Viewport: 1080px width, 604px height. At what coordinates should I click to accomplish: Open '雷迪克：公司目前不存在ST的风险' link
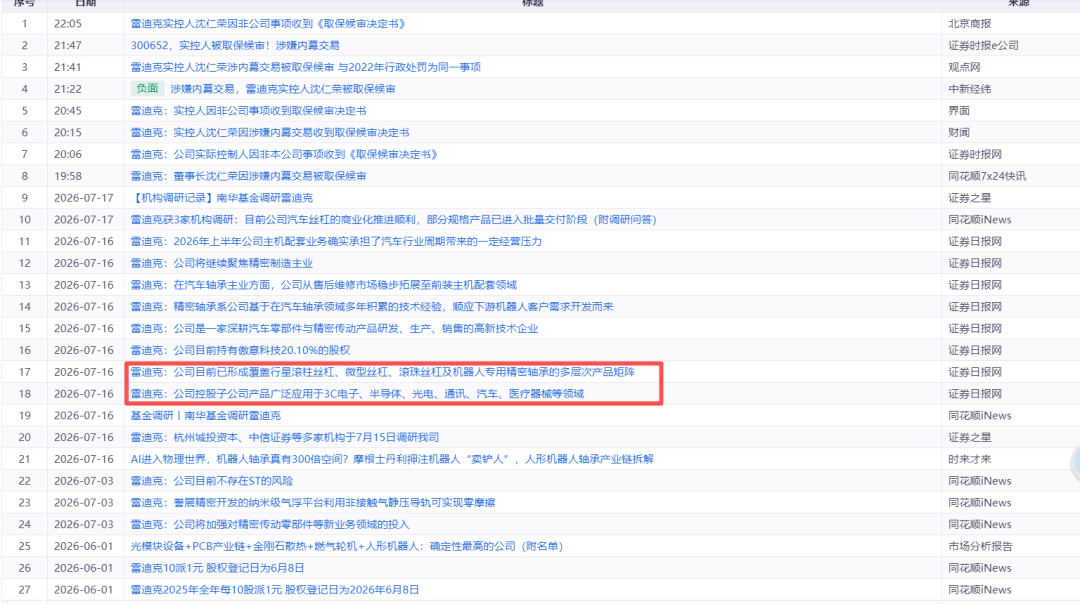(212, 481)
